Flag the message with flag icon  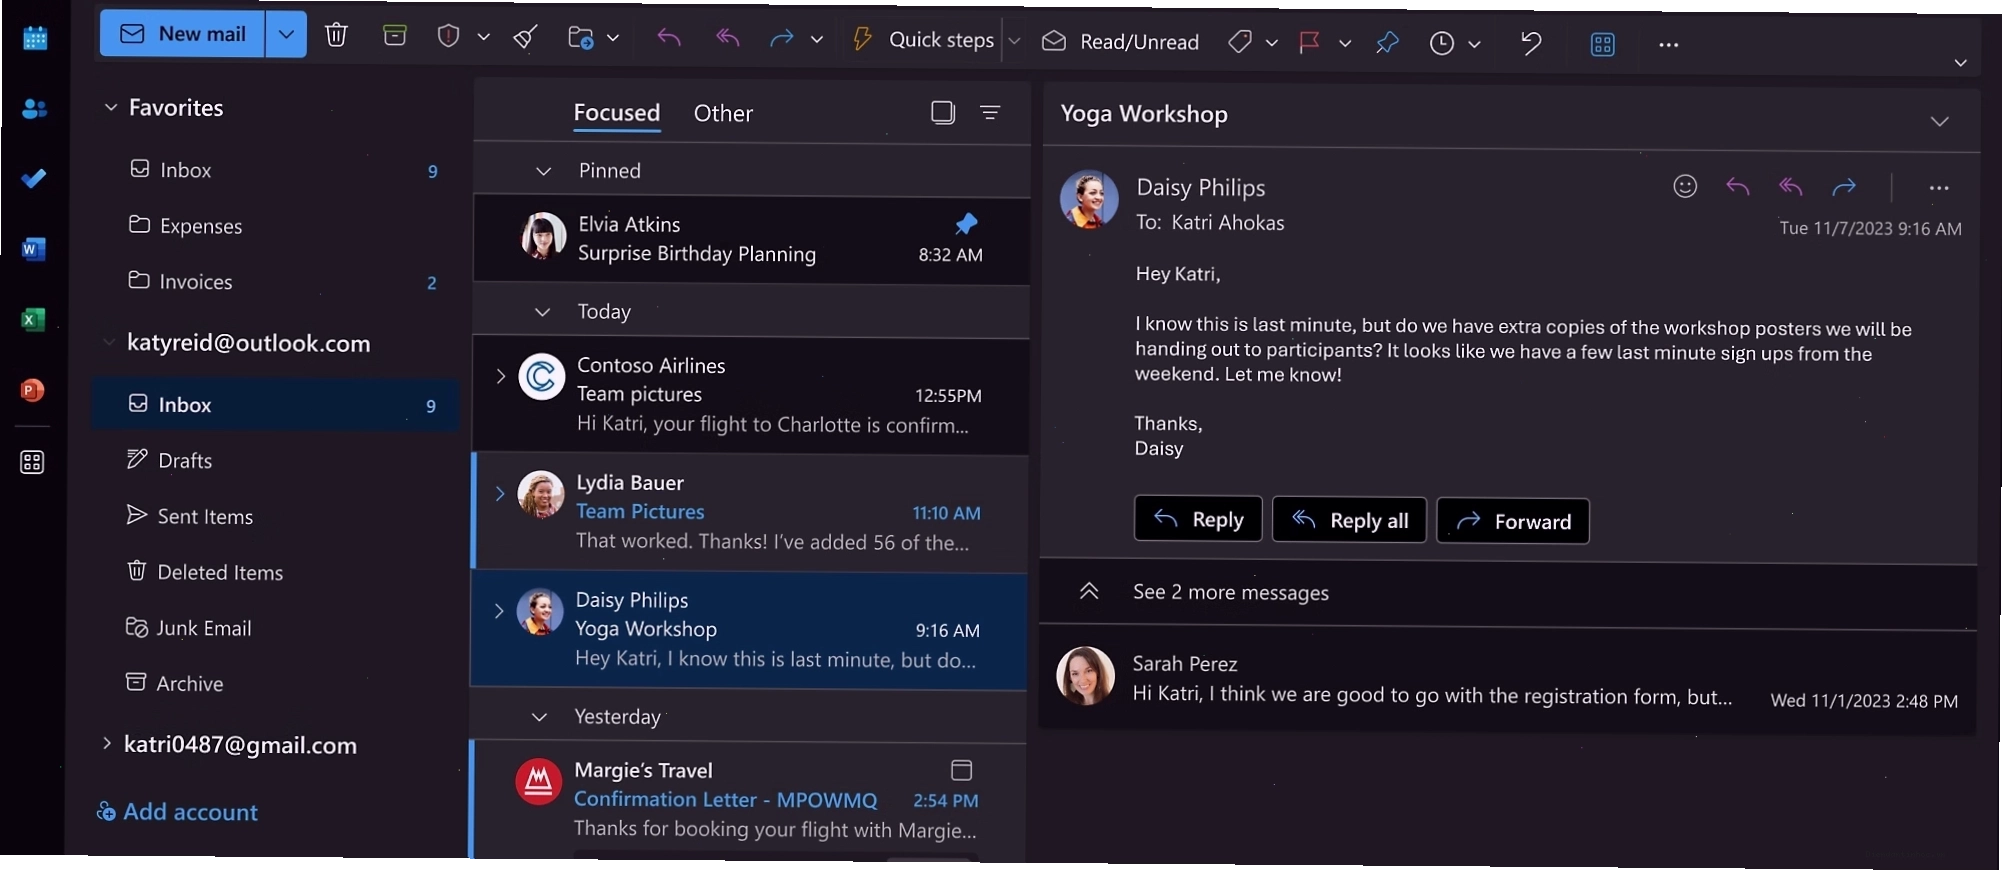pos(1309,42)
